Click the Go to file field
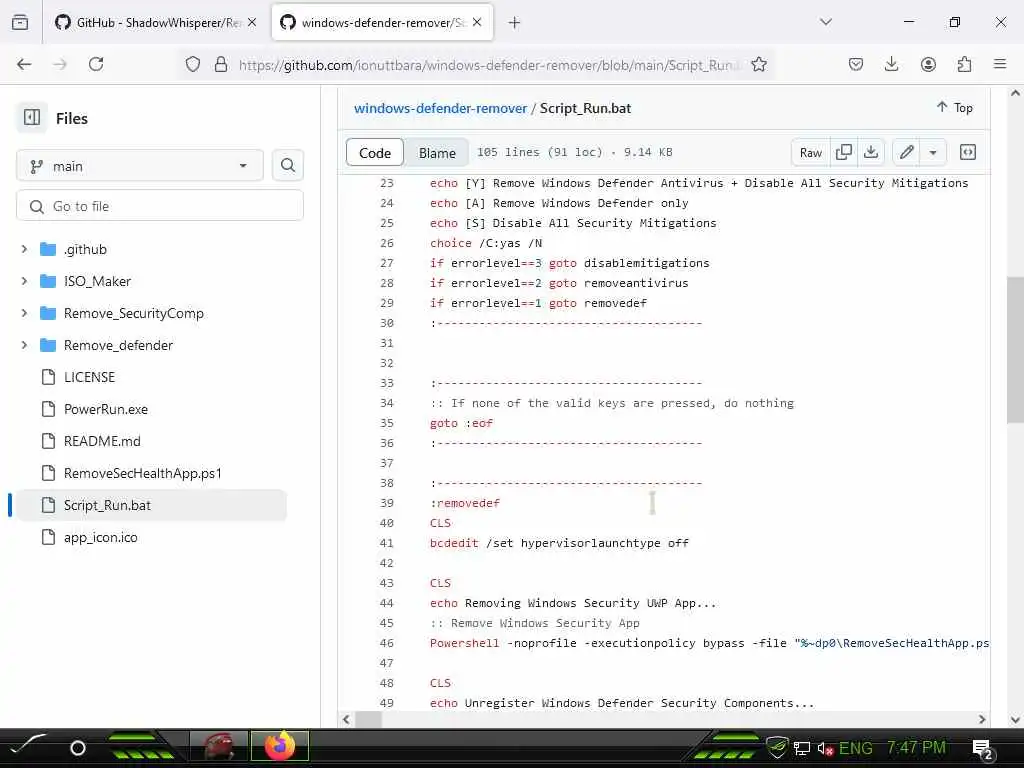This screenshot has width=1024, height=768. click(160, 206)
